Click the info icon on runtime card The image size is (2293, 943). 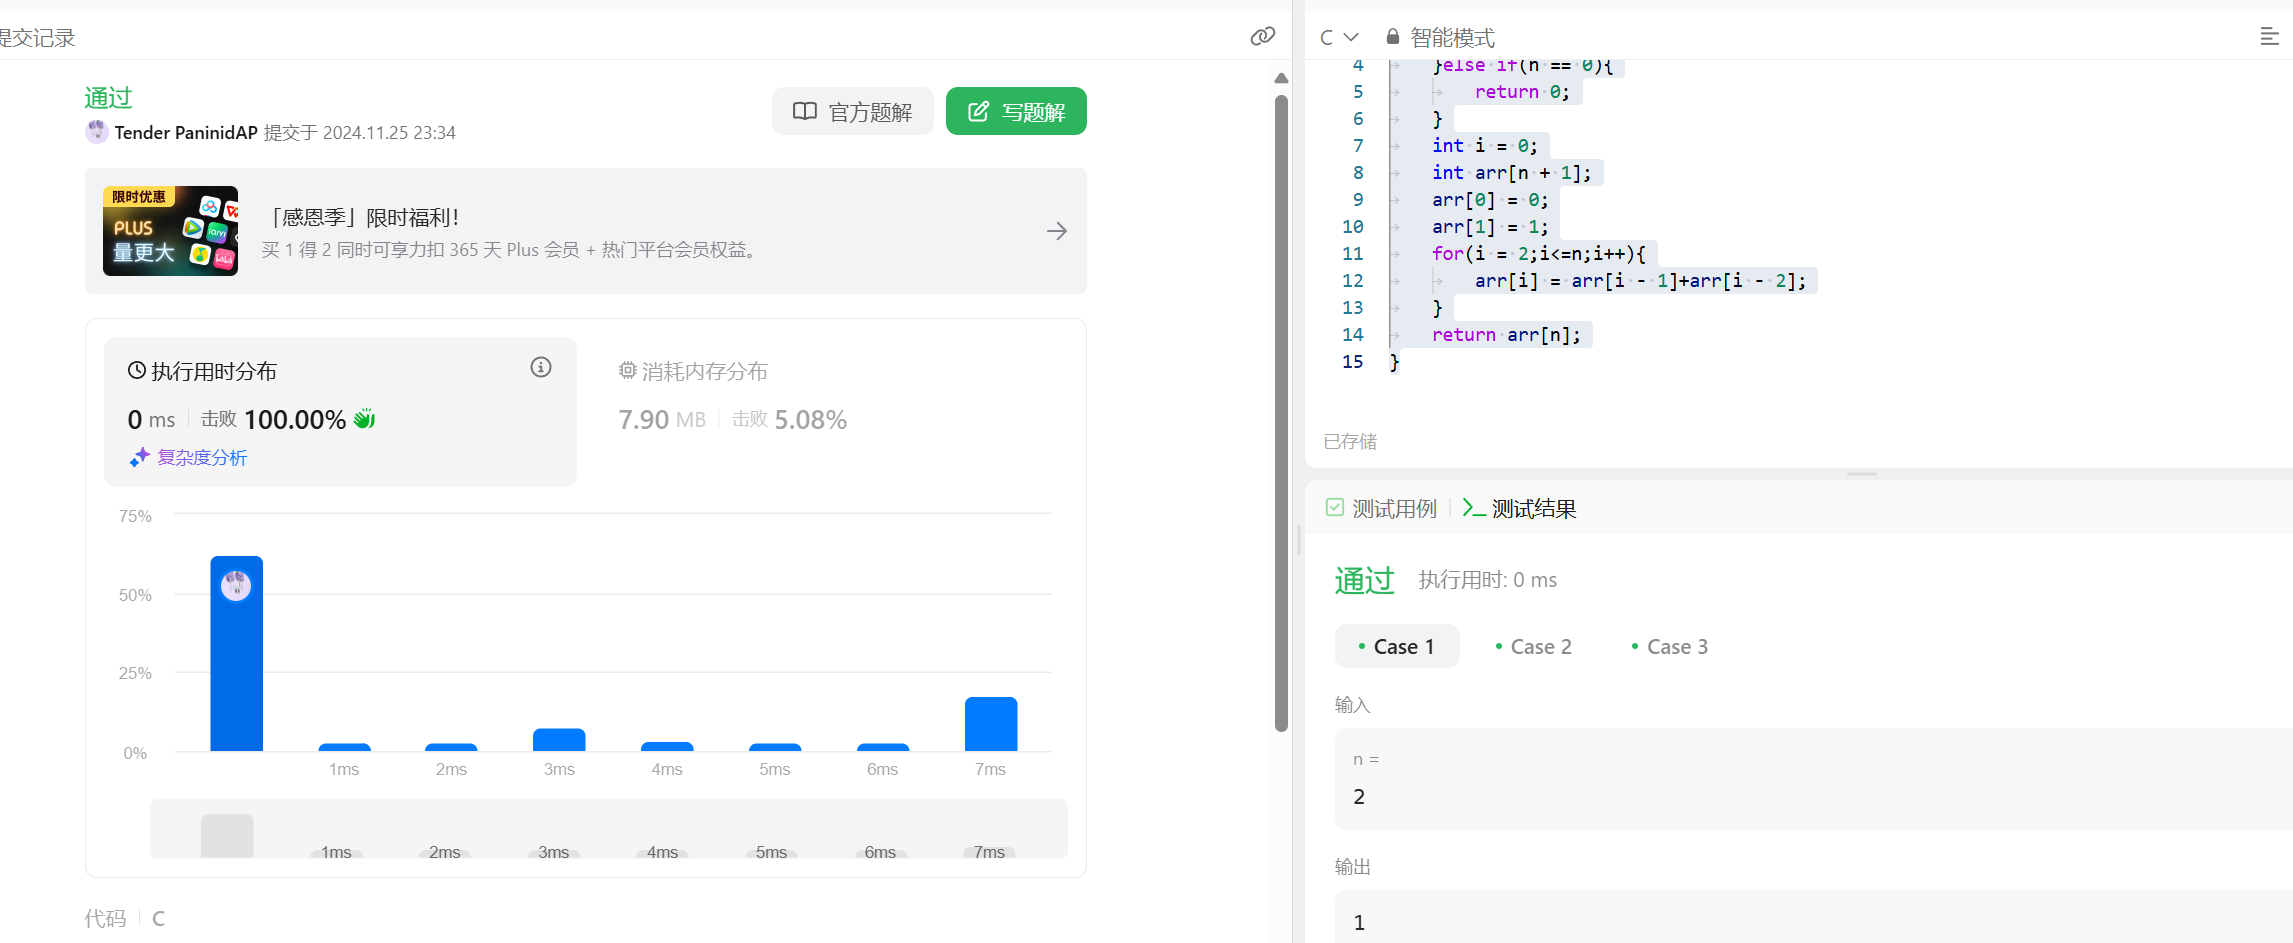click(540, 367)
